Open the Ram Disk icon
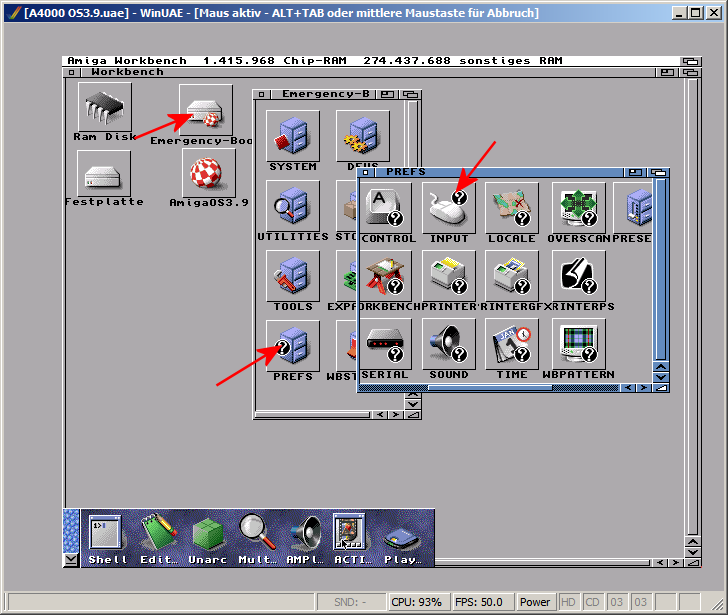The height and width of the screenshot is (615, 728). click(x=104, y=107)
